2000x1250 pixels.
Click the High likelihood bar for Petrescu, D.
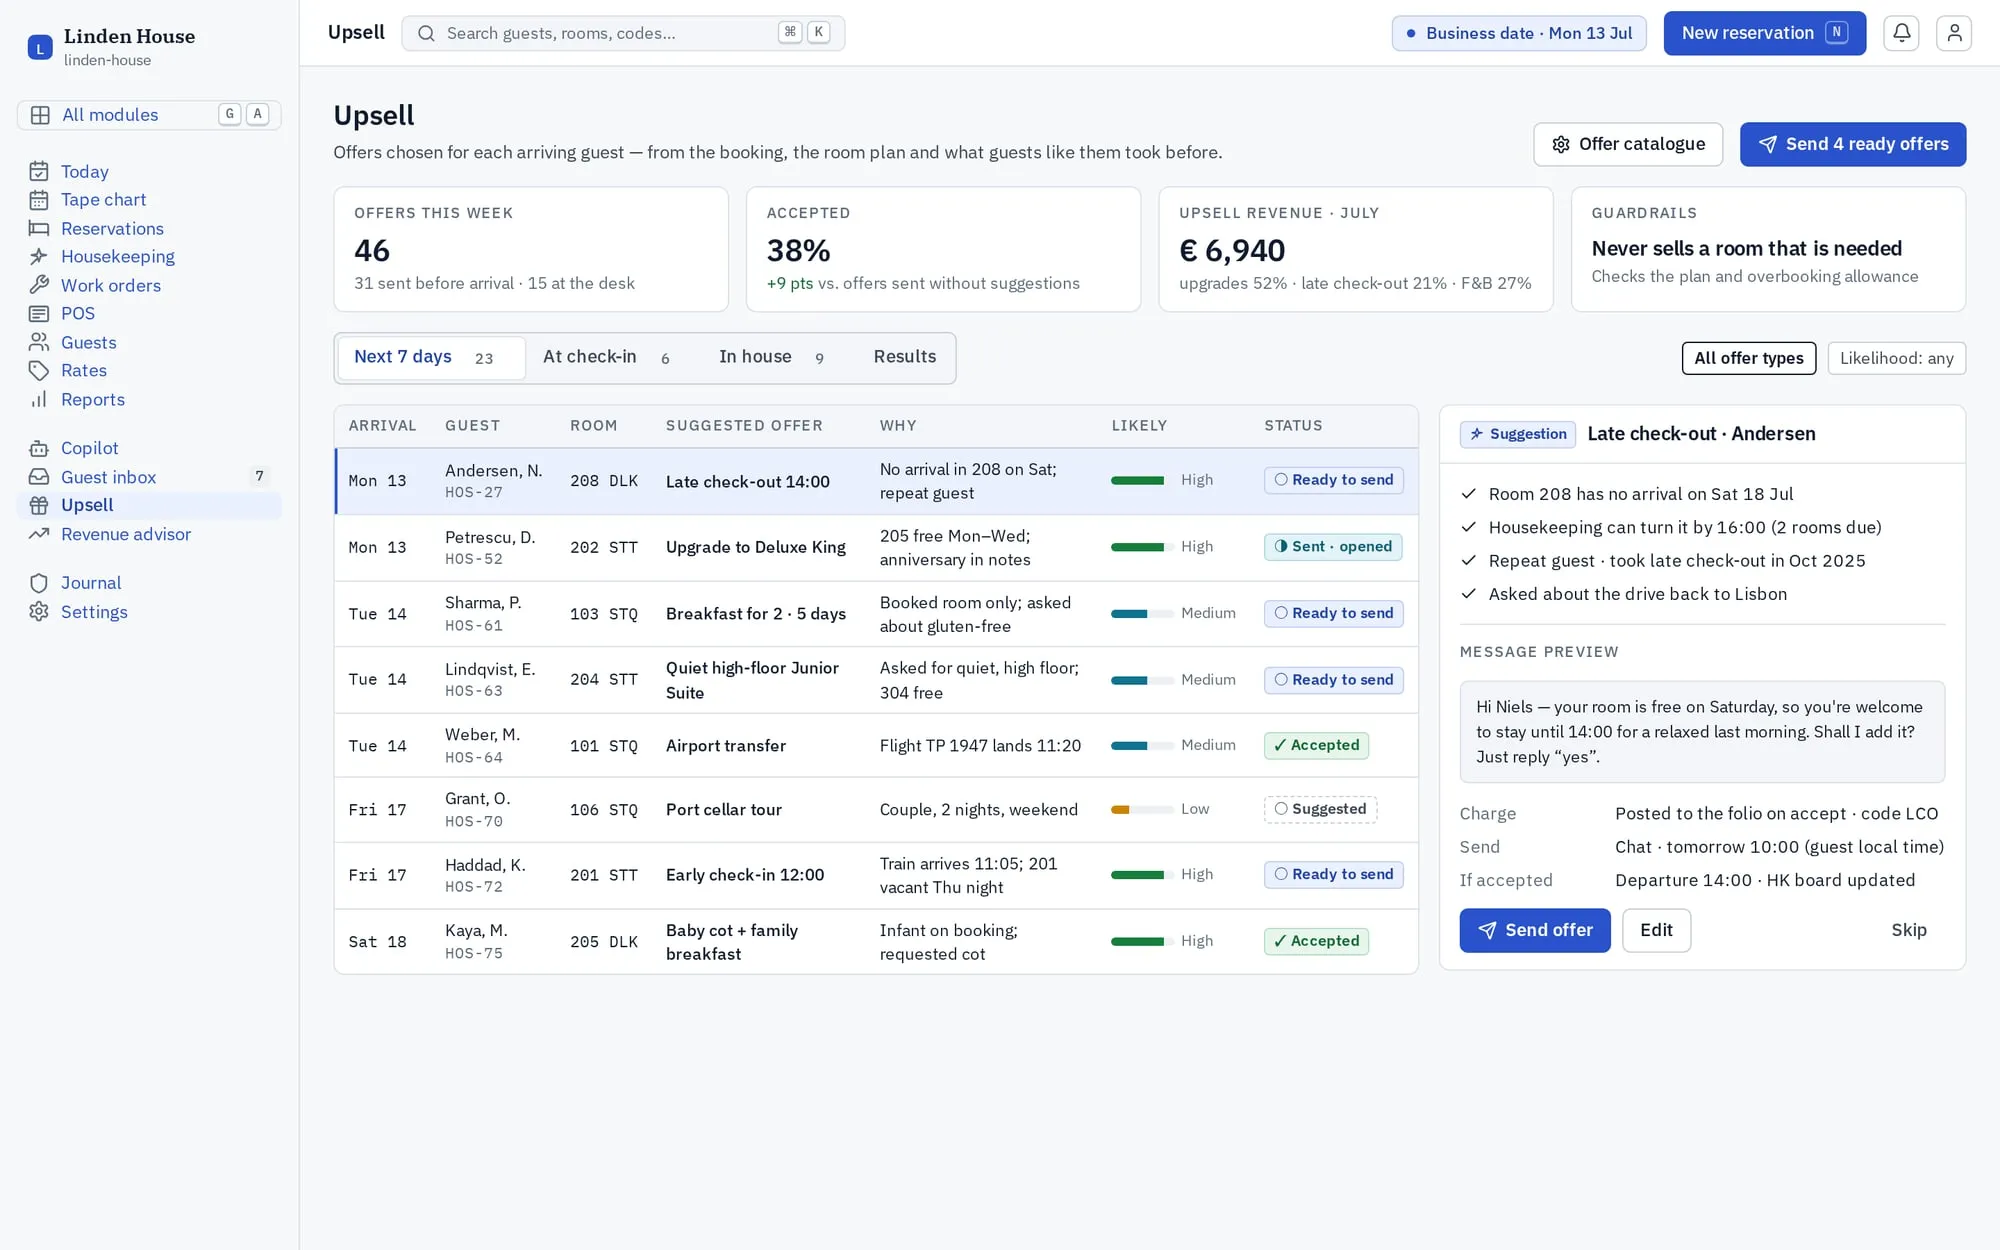tap(1141, 547)
